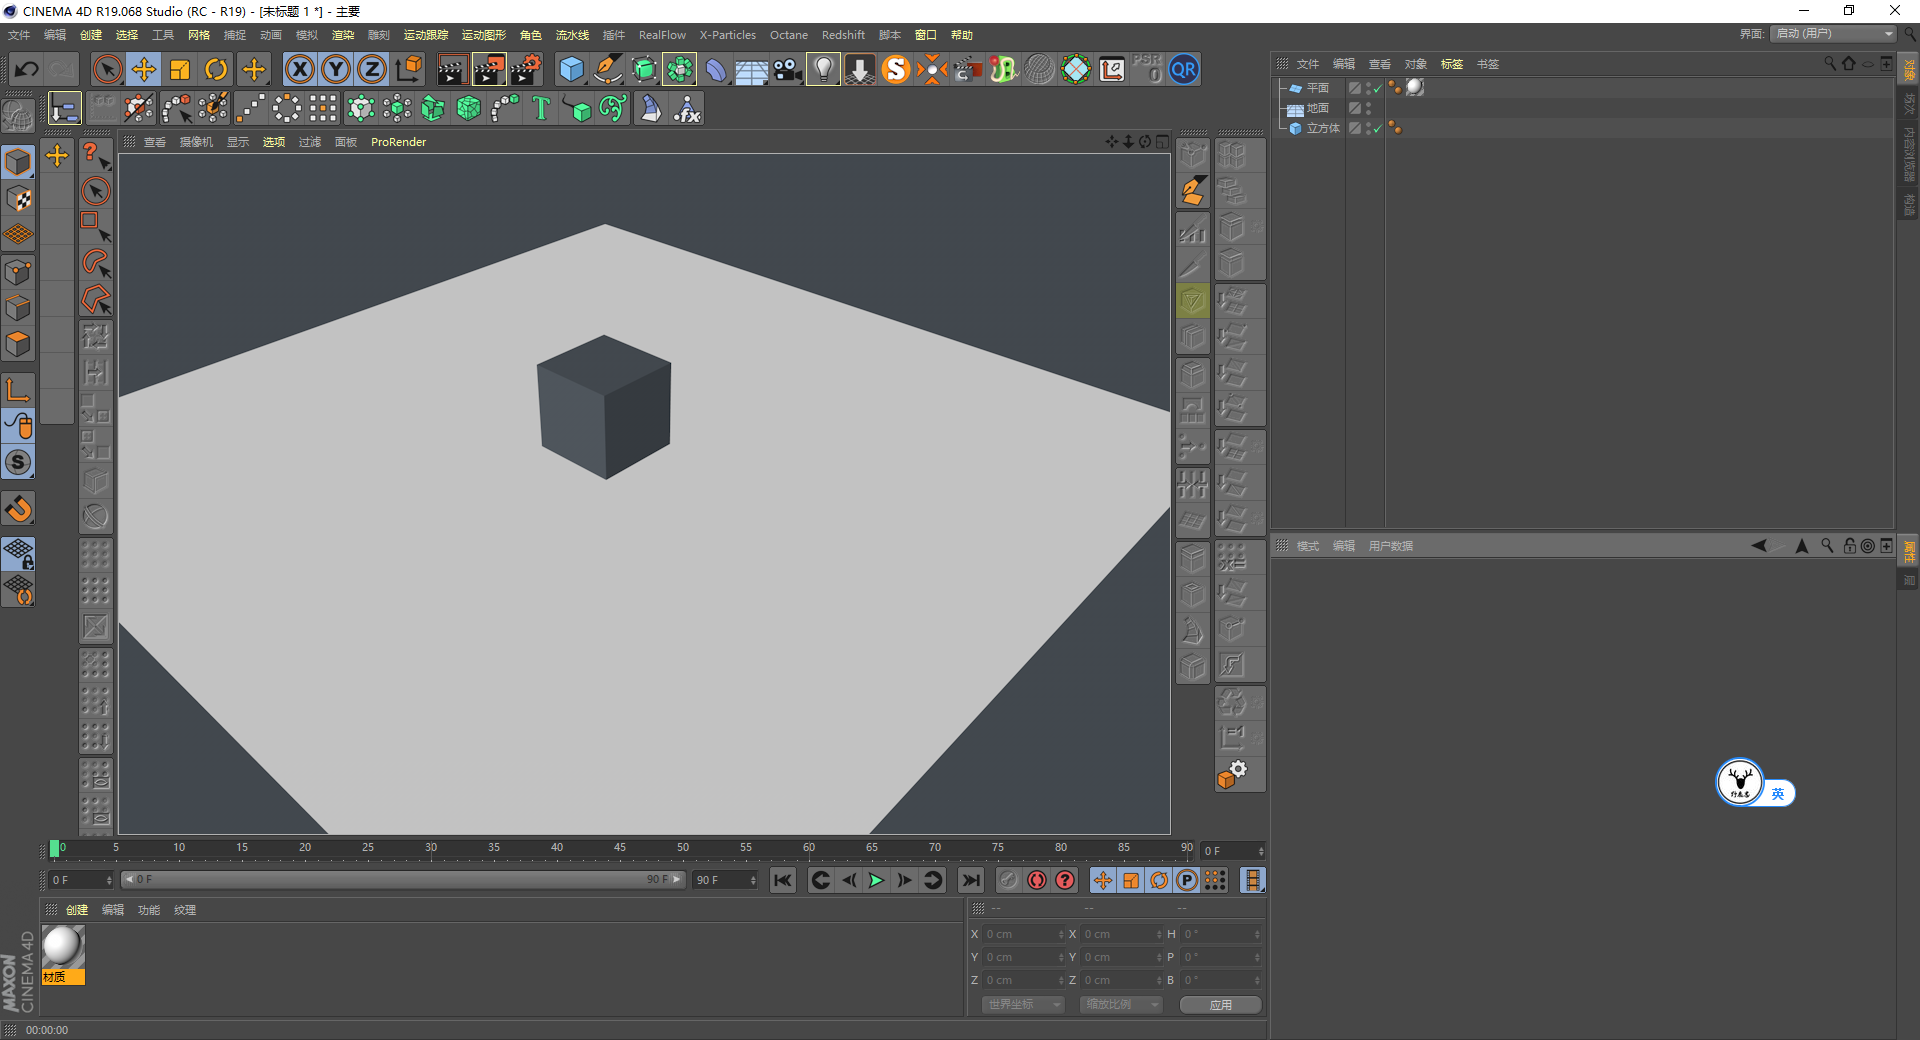Click the viewport layout toggle icon
The height and width of the screenshot is (1040, 1920).
(1162, 141)
